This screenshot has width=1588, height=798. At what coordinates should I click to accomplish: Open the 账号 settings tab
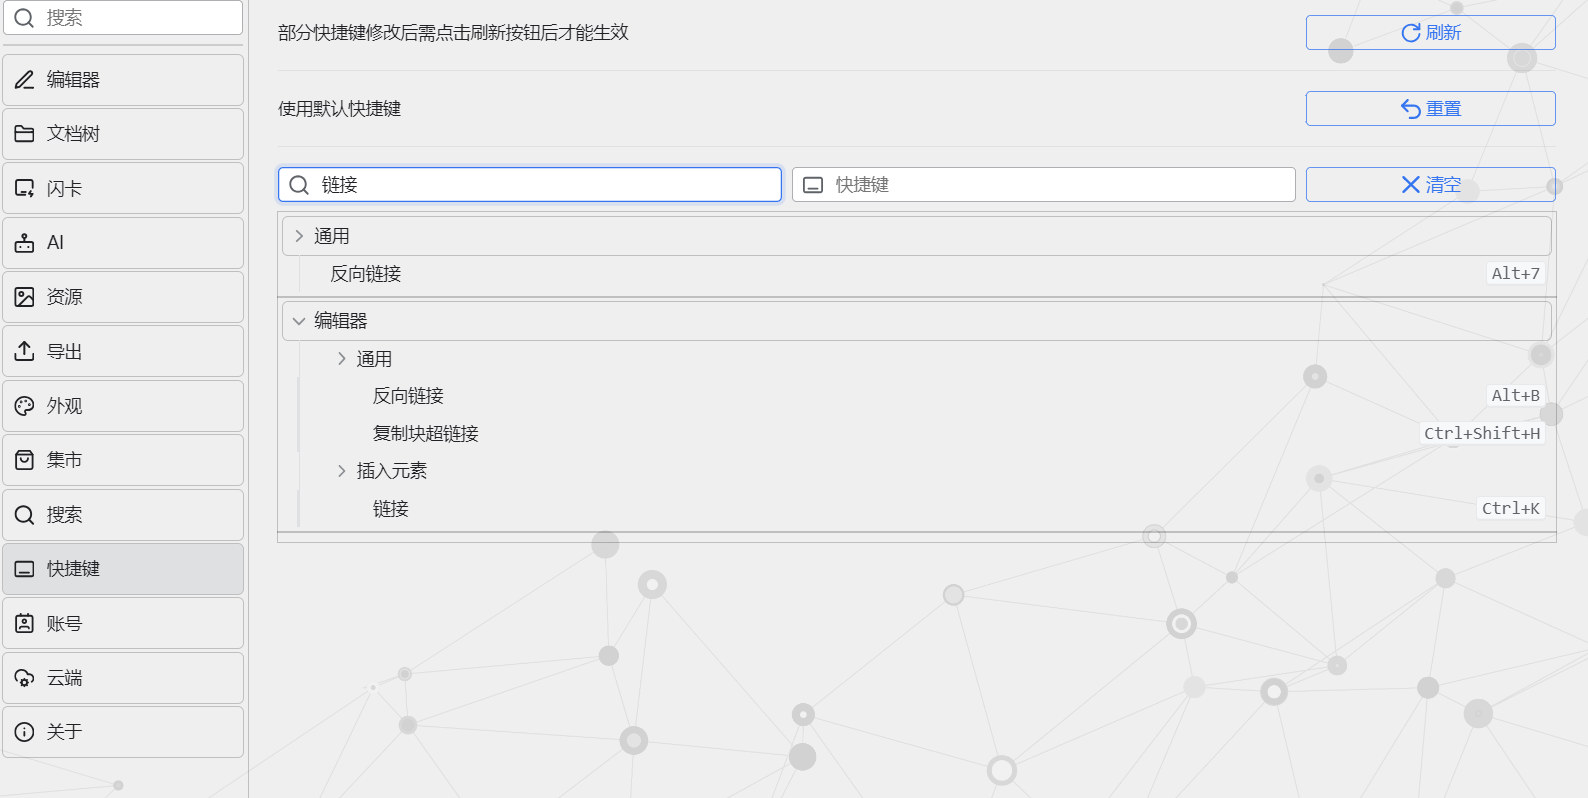point(123,623)
